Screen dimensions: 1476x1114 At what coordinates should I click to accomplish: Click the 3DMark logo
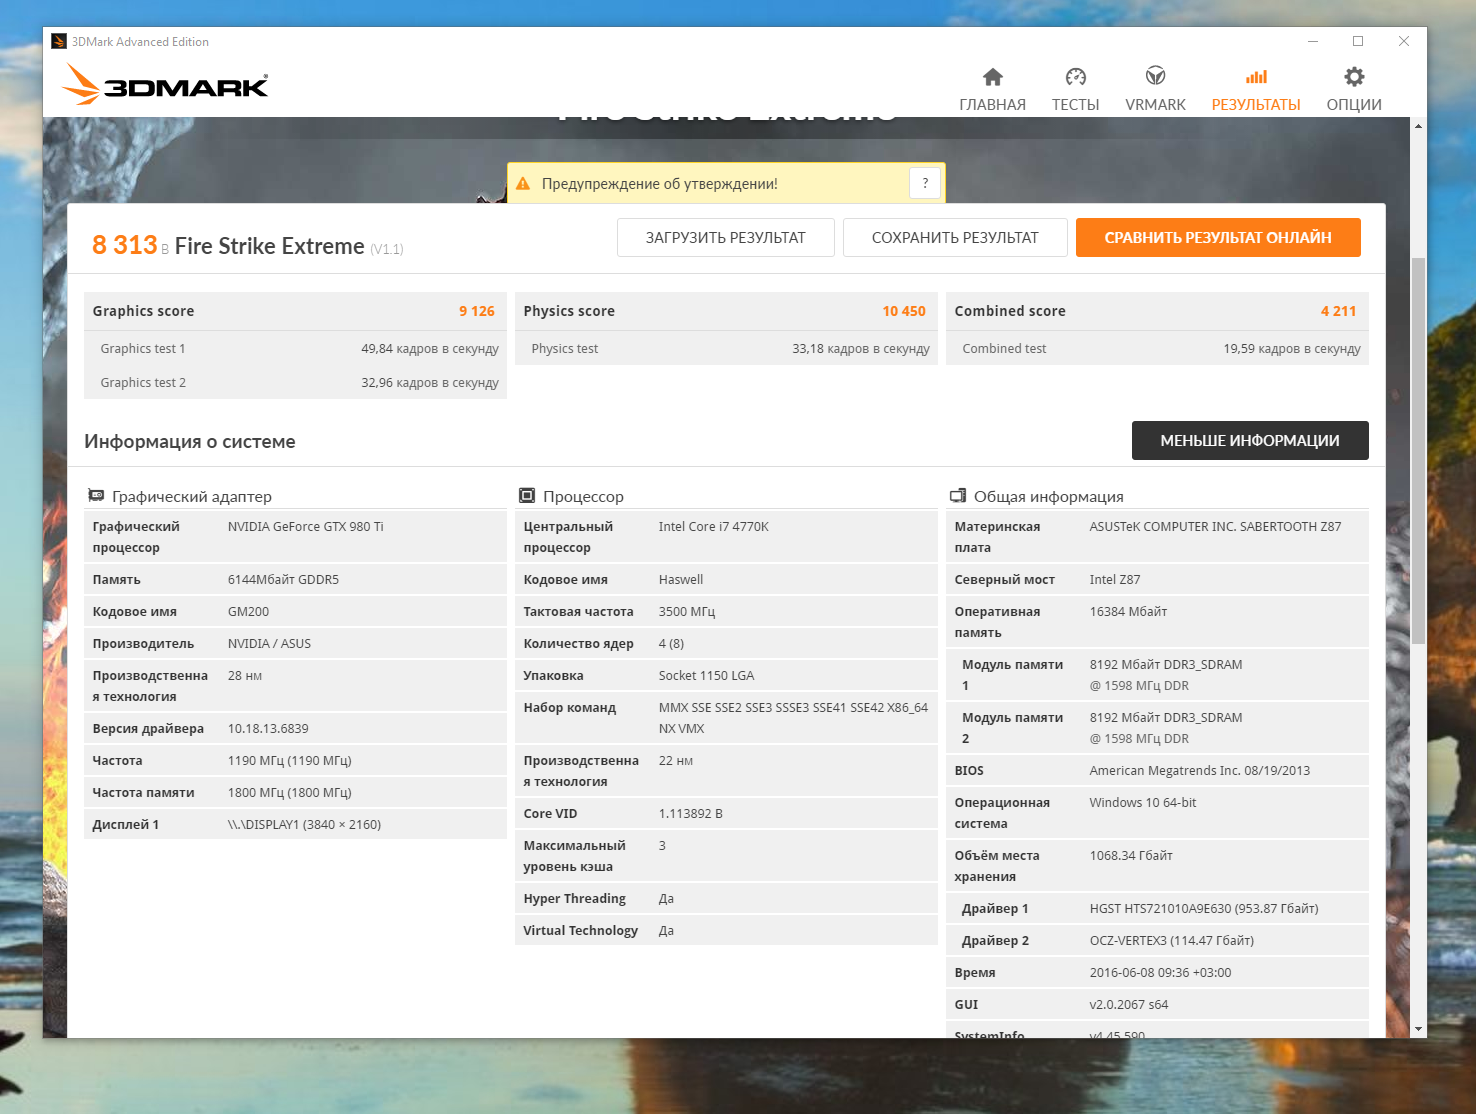click(x=165, y=84)
